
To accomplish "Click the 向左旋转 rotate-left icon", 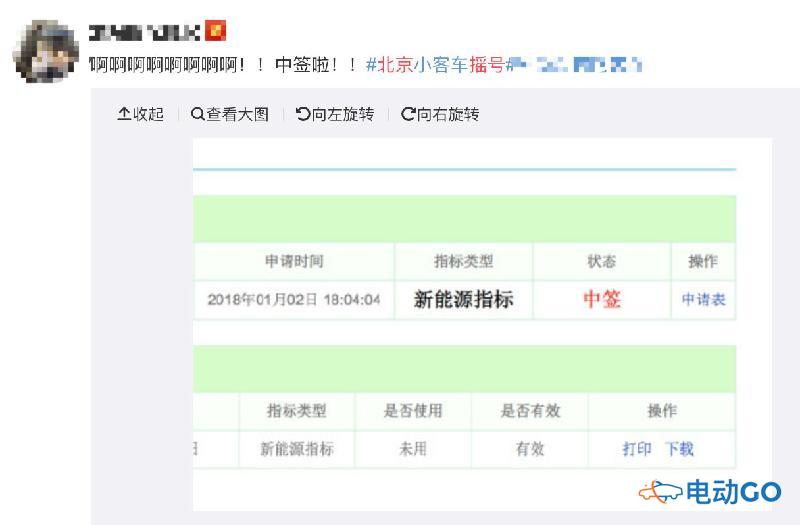I will [303, 114].
